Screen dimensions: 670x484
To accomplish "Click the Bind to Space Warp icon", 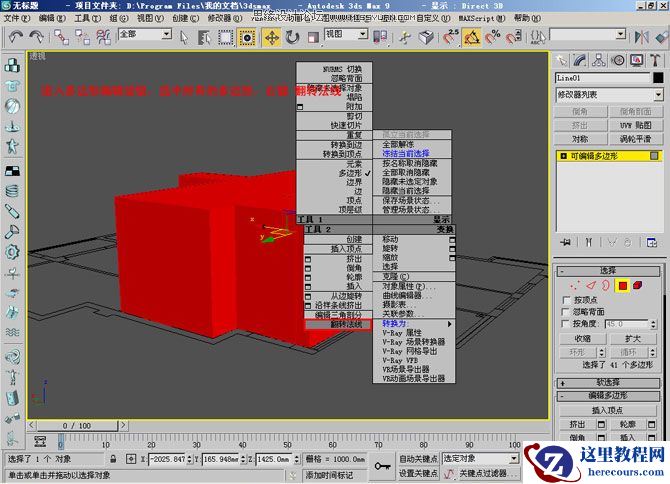I will point(103,37).
